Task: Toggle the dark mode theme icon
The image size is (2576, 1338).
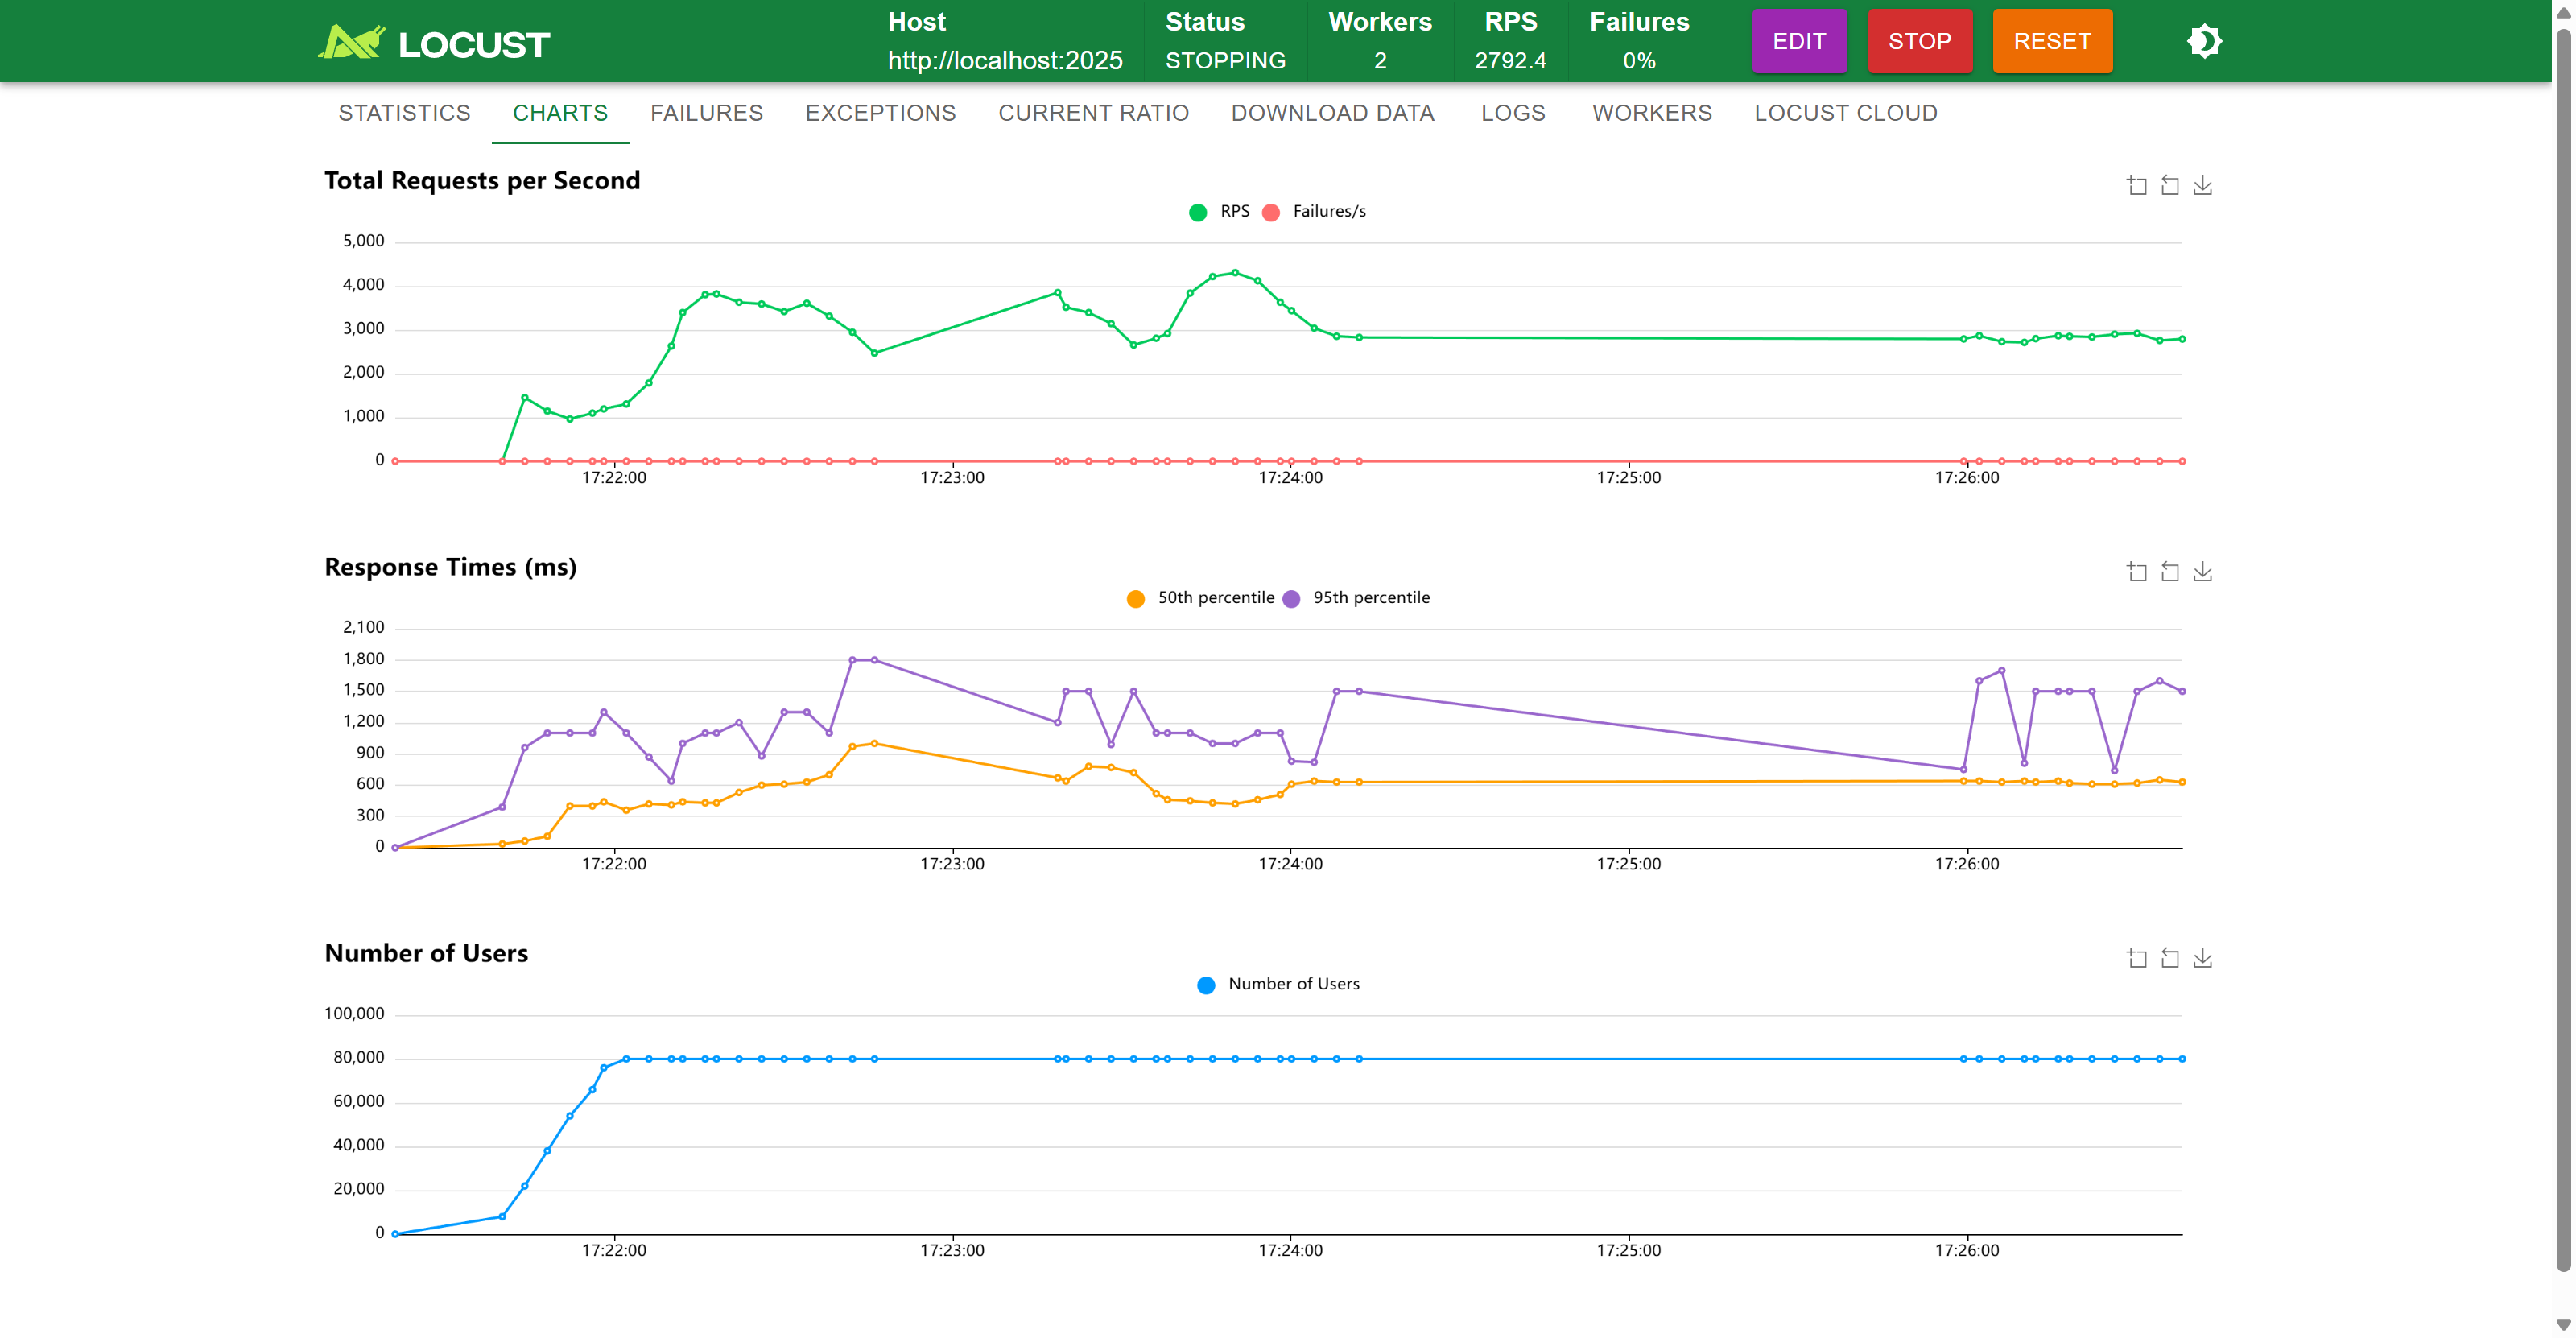Action: (2204, 41)
